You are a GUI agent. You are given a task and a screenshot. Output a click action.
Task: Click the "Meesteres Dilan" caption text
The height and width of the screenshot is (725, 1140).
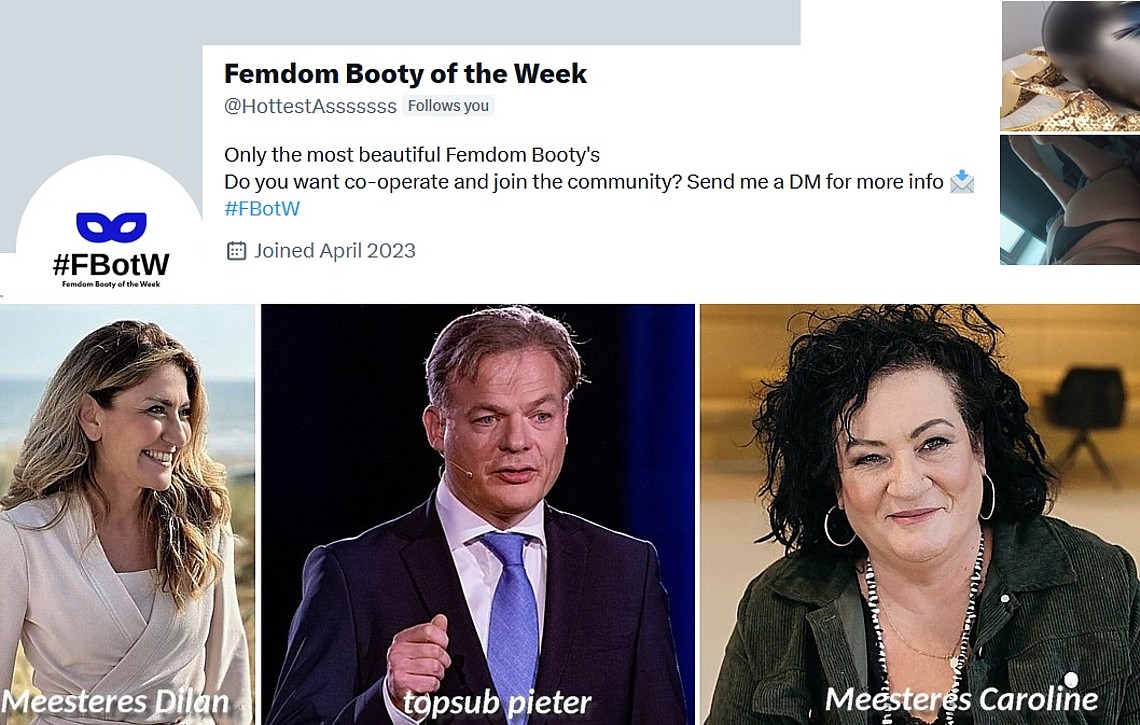pos(116,701)
